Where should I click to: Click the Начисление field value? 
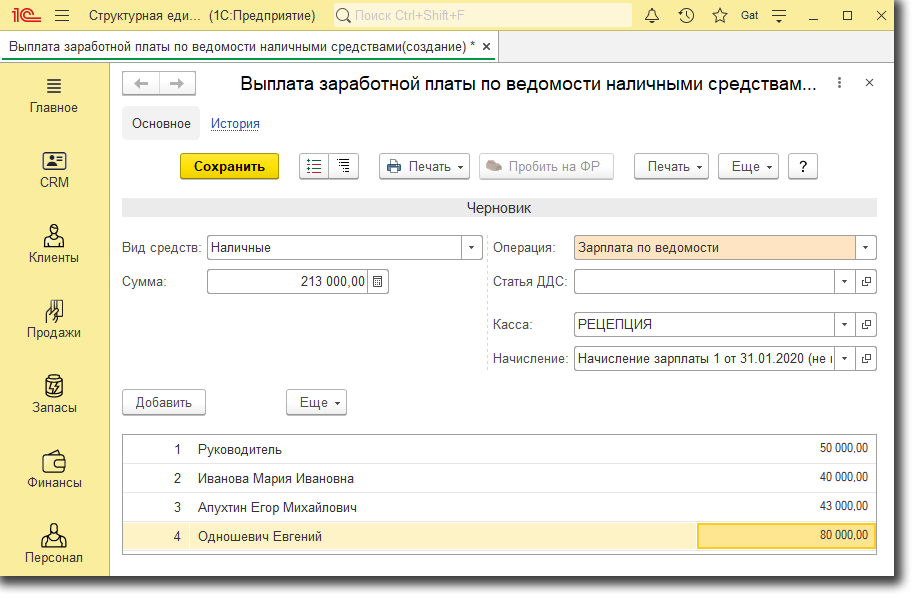coord(704,358)
